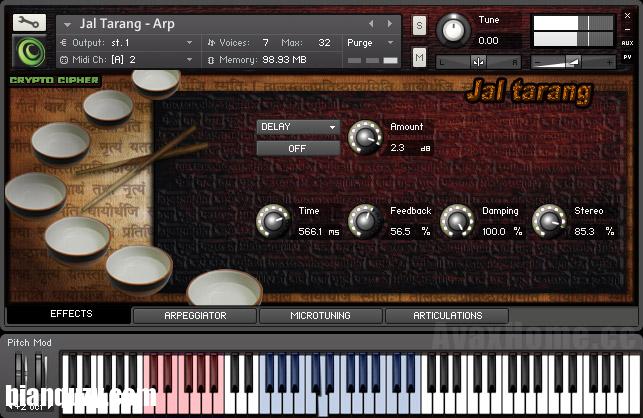Switch to the ARPEGGIATOR tab
This screenshot has height=418, width=643.
(x=195, y=315)
